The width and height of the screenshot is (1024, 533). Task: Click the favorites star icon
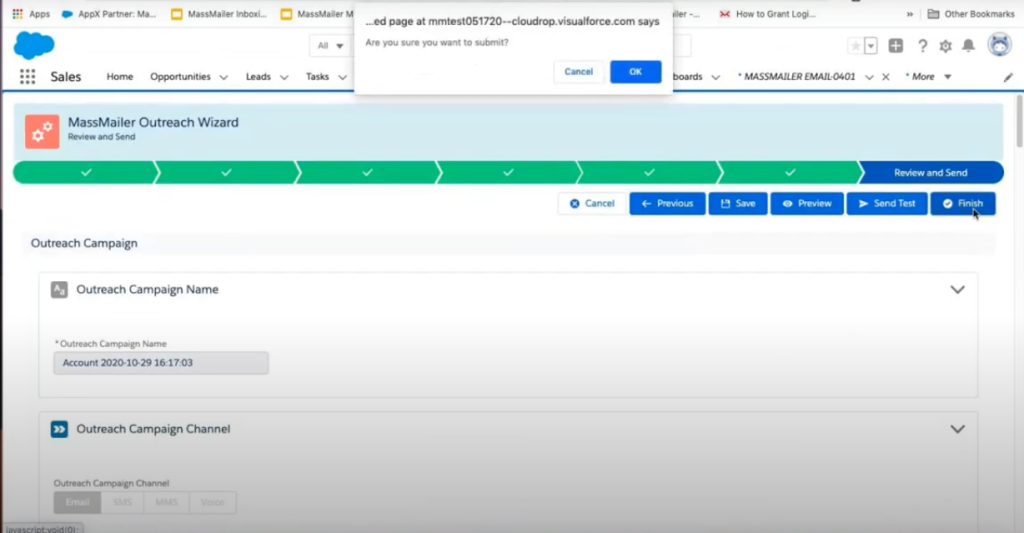(856, 46)
